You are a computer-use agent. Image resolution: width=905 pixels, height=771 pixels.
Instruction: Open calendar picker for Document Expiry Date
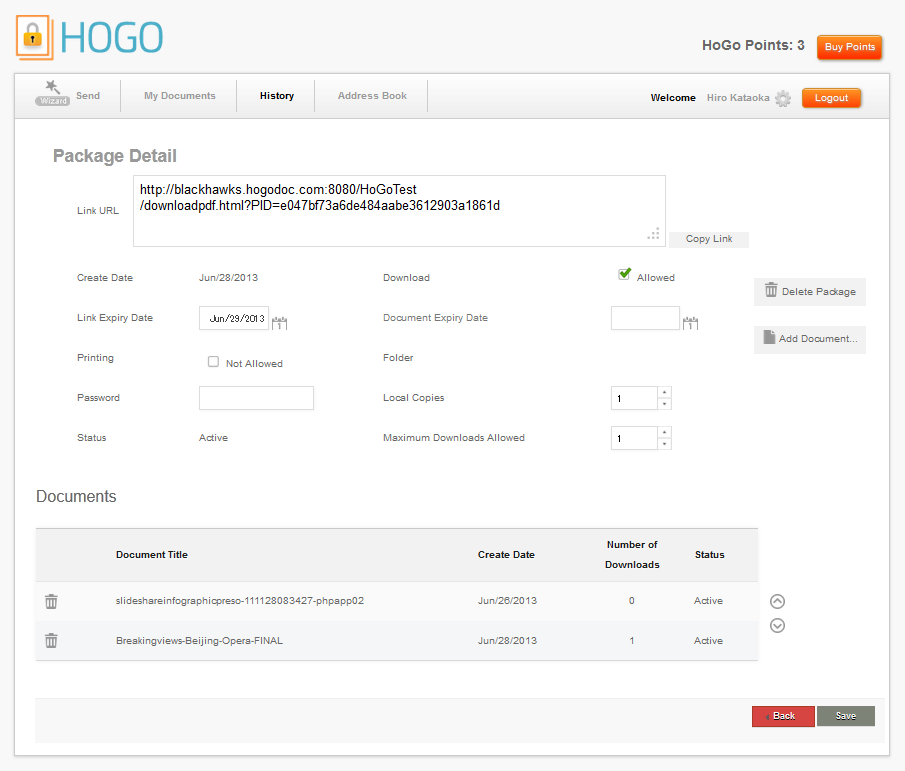pyautogui.click(x=690, y=322)
